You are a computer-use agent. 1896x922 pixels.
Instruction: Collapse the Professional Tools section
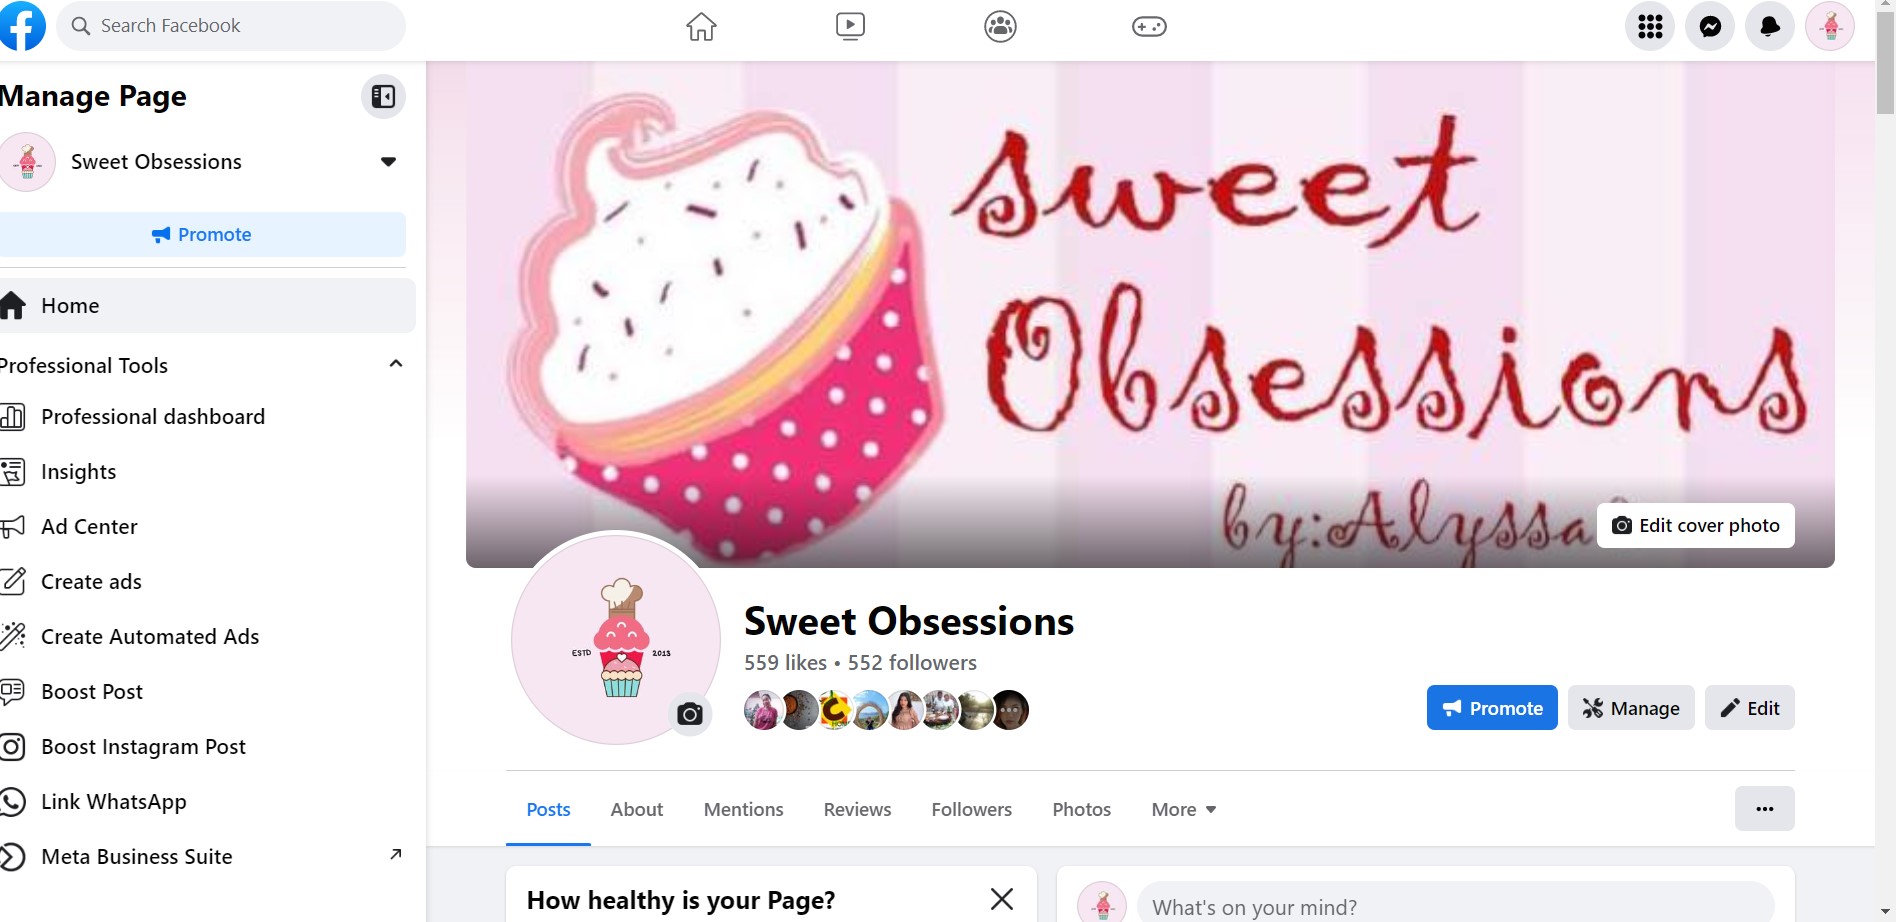pos(396,364)
